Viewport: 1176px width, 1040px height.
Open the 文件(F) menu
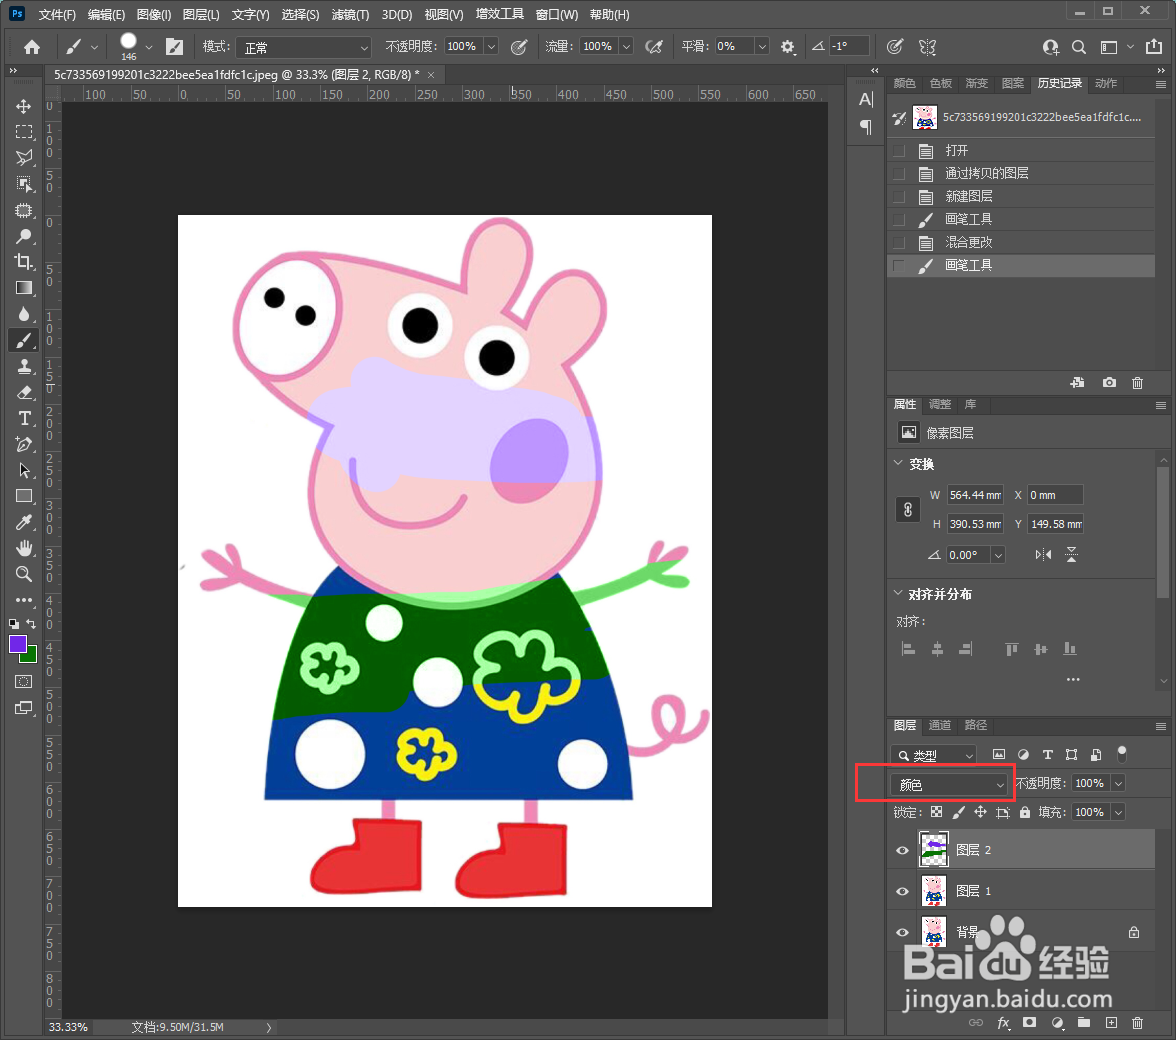[57, 14]
